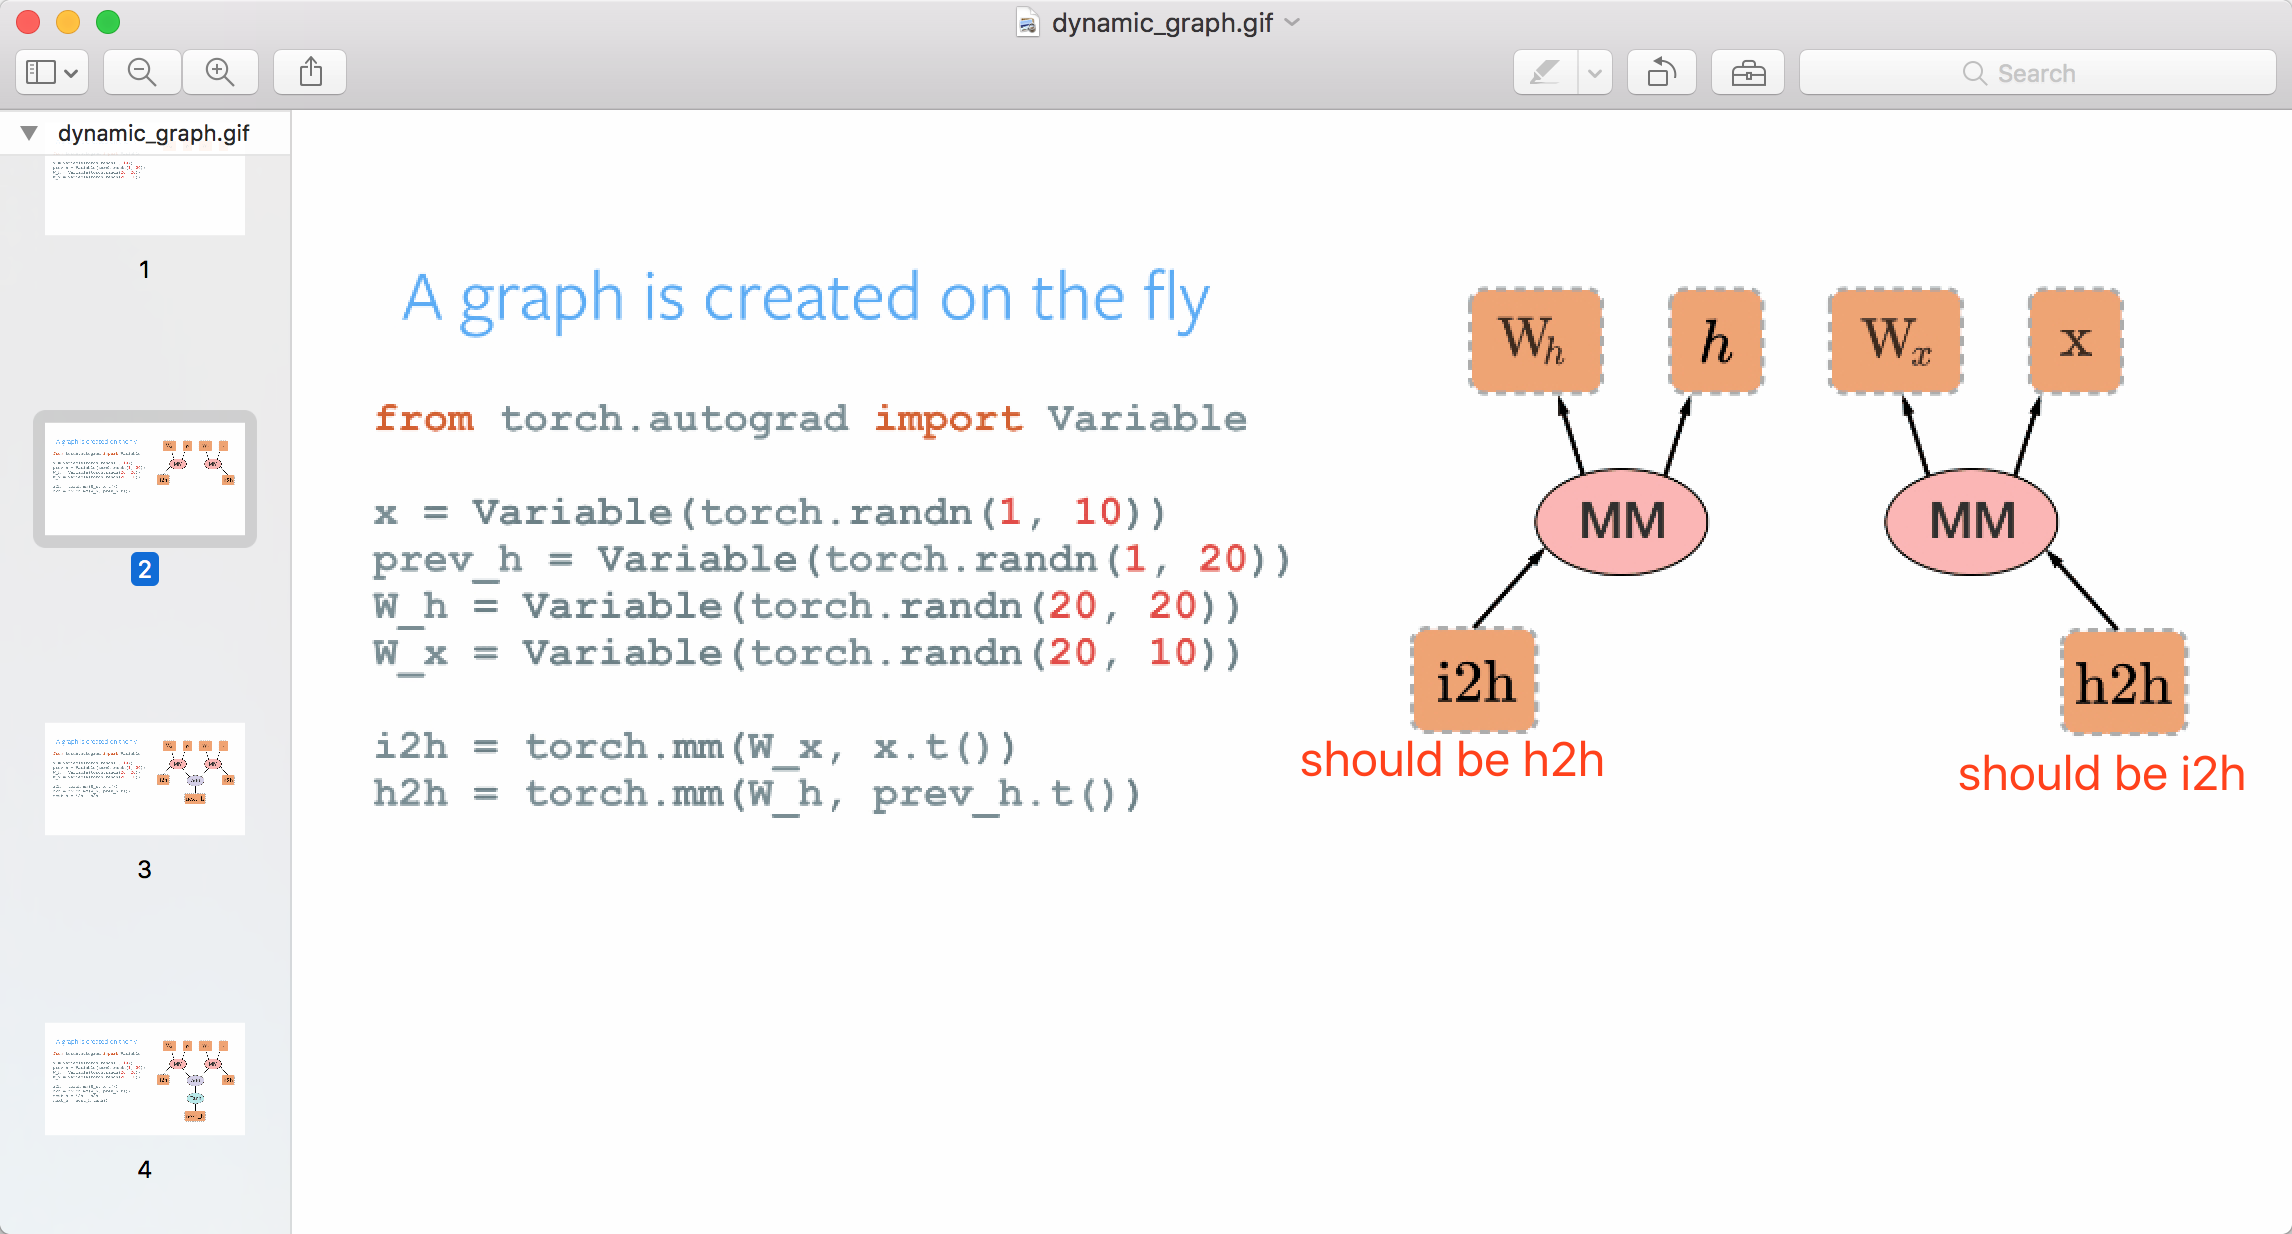Show the Markup Toolbar toolbox icon
This screenshot has width=2292, height=1234.
[x=1747, y=71]
